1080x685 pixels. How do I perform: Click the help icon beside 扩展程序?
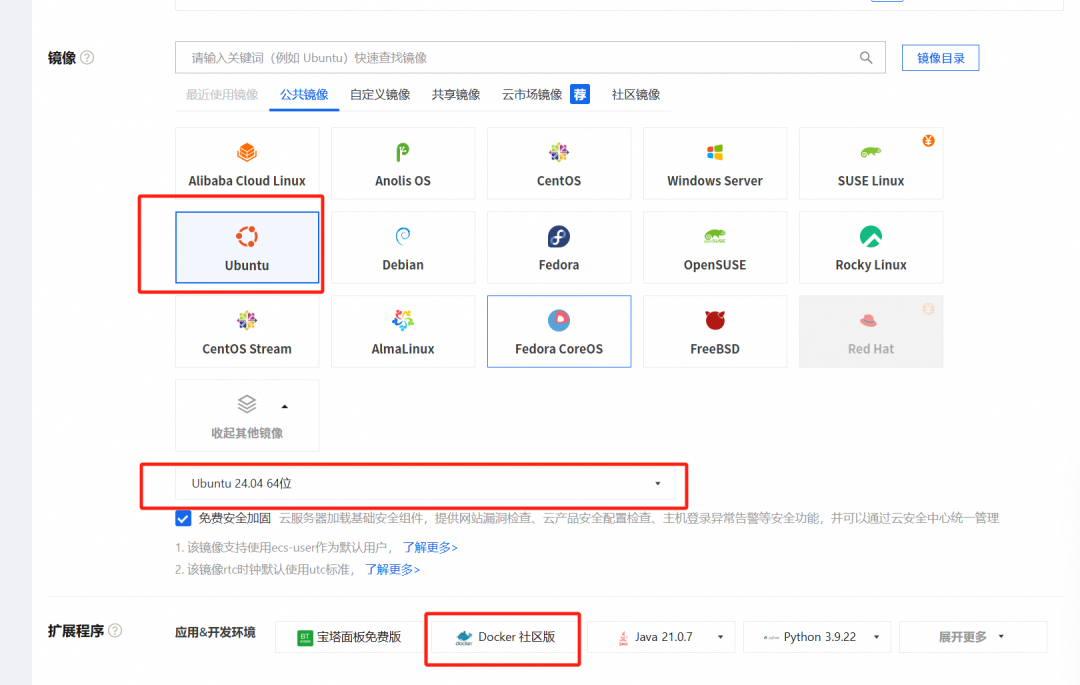point(115,631)
